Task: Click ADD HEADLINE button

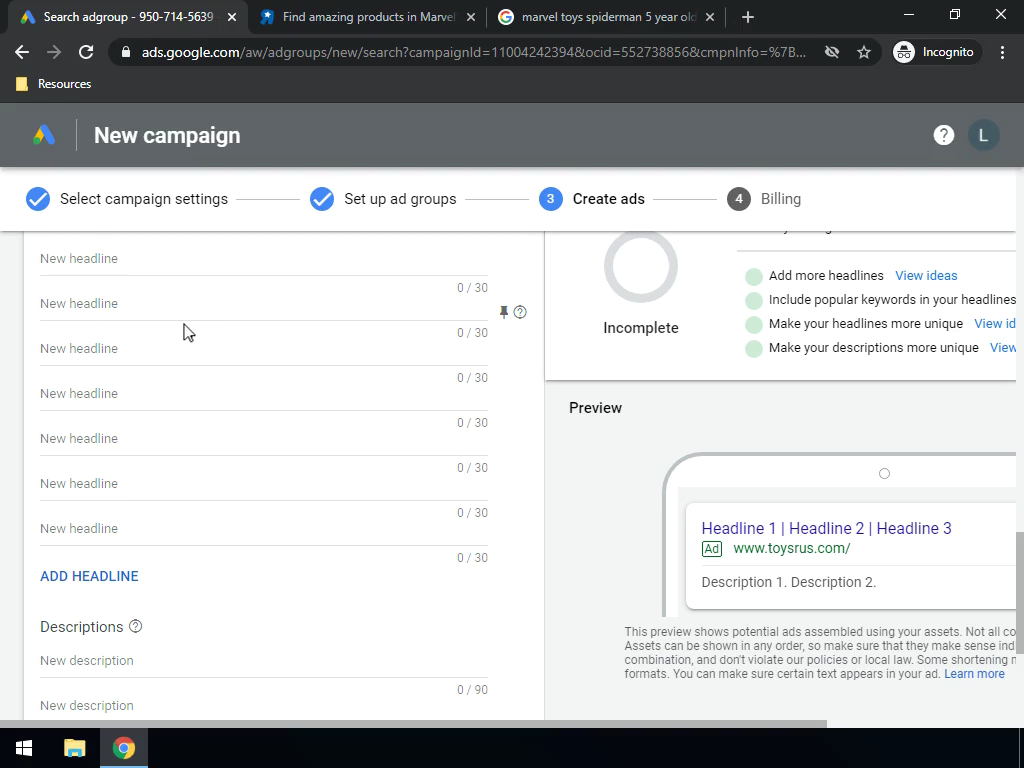Action: coord(89,576)
